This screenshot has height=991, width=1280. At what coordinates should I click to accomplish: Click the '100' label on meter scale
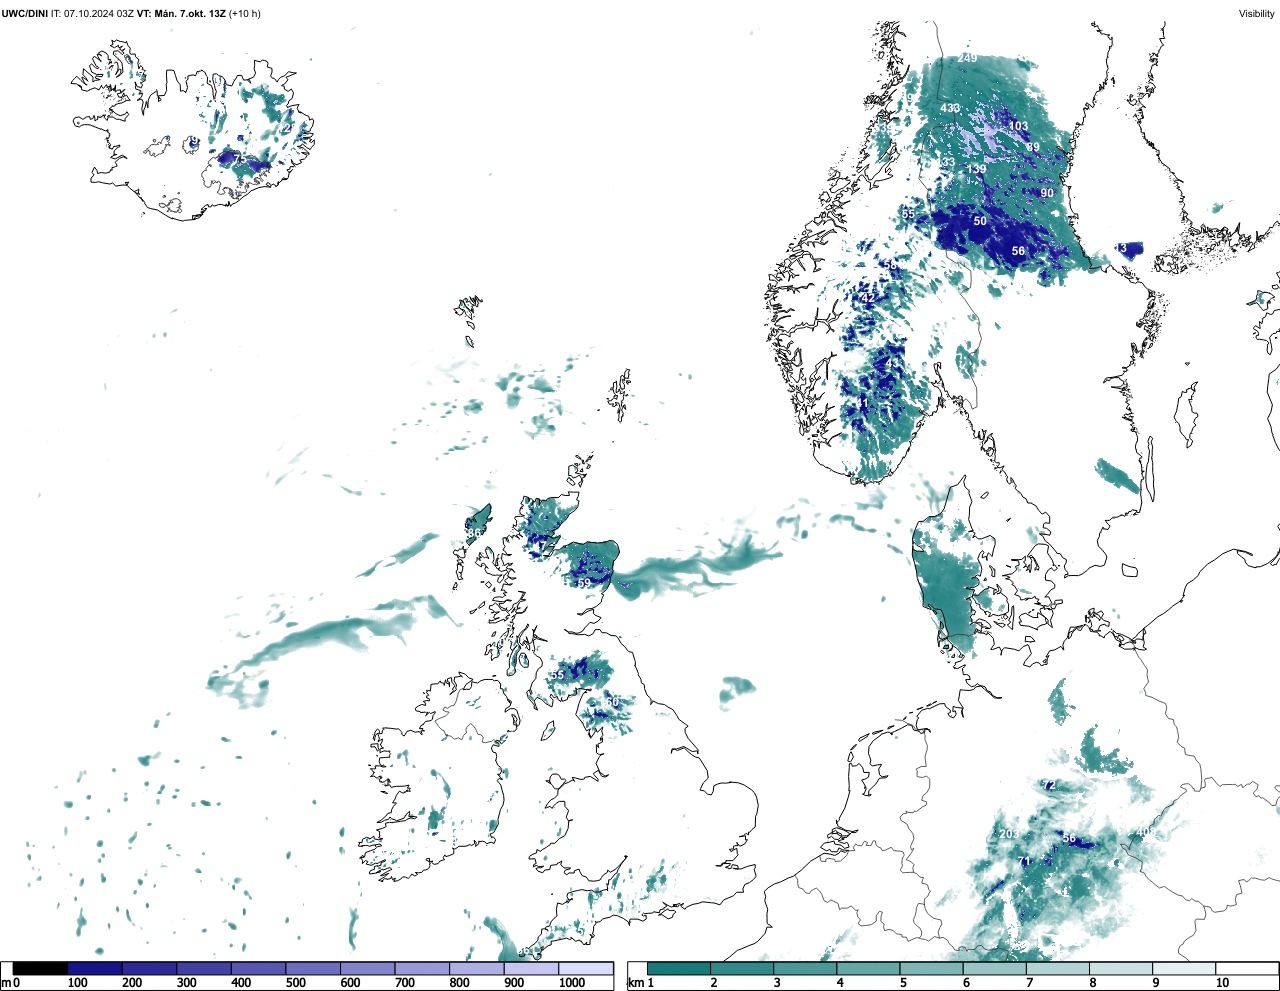[77, 983]
